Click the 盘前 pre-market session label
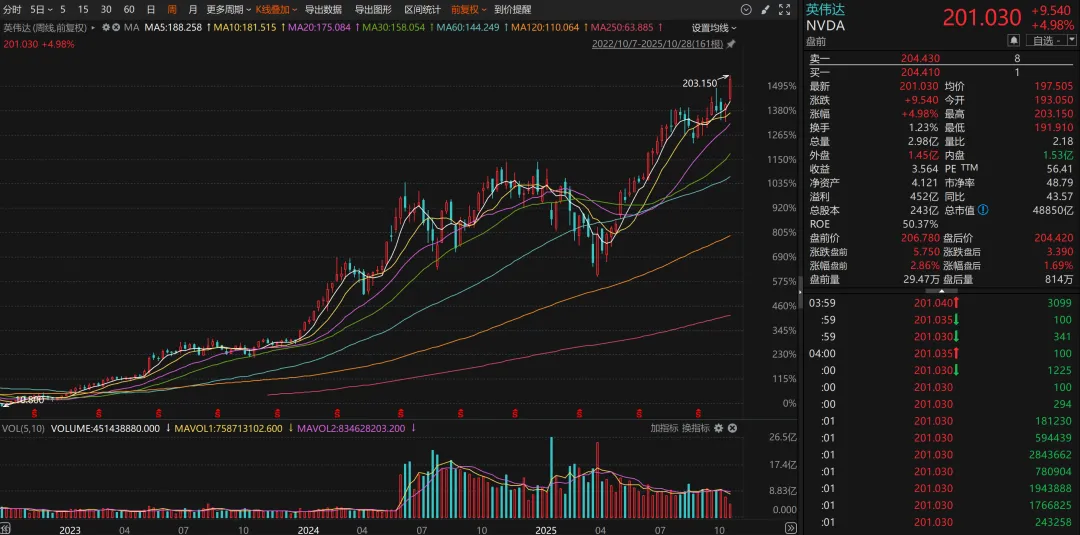This screenshot has width=1080, height=535. click(815, 41)
